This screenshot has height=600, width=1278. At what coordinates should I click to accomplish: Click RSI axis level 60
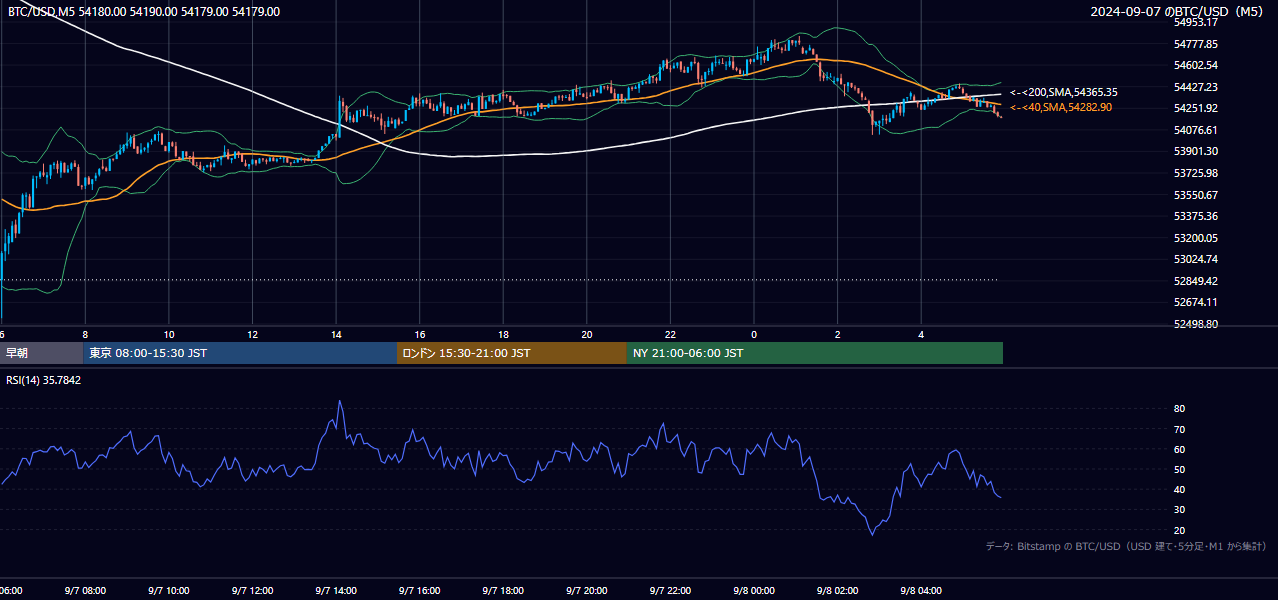[1180, 449]
